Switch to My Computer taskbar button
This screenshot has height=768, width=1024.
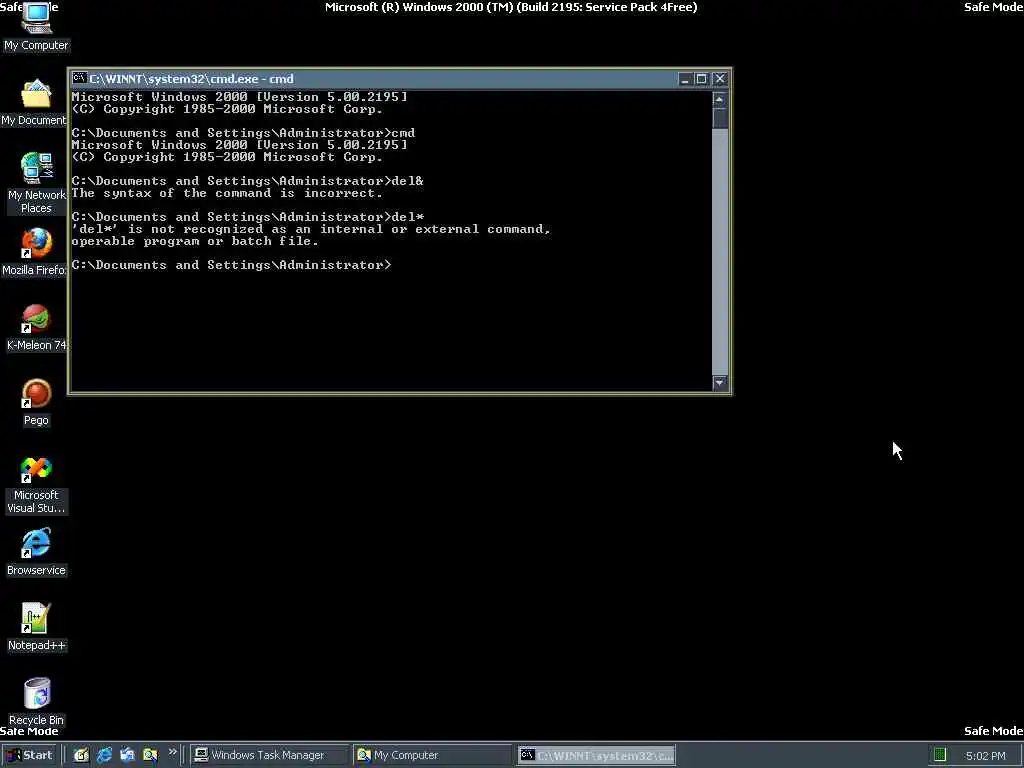click(433, 755)
